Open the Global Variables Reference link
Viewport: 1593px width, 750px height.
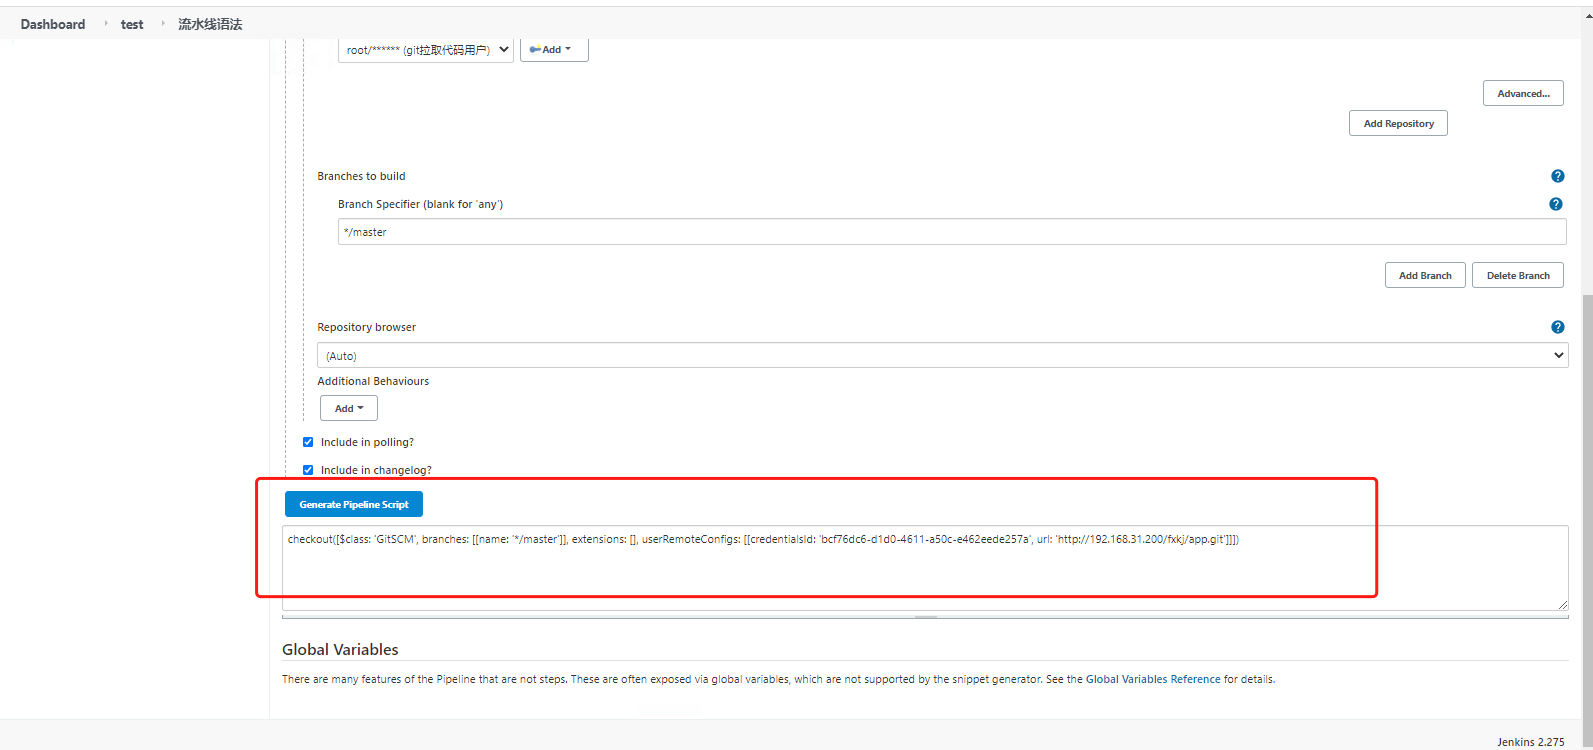coord(1153,679)
